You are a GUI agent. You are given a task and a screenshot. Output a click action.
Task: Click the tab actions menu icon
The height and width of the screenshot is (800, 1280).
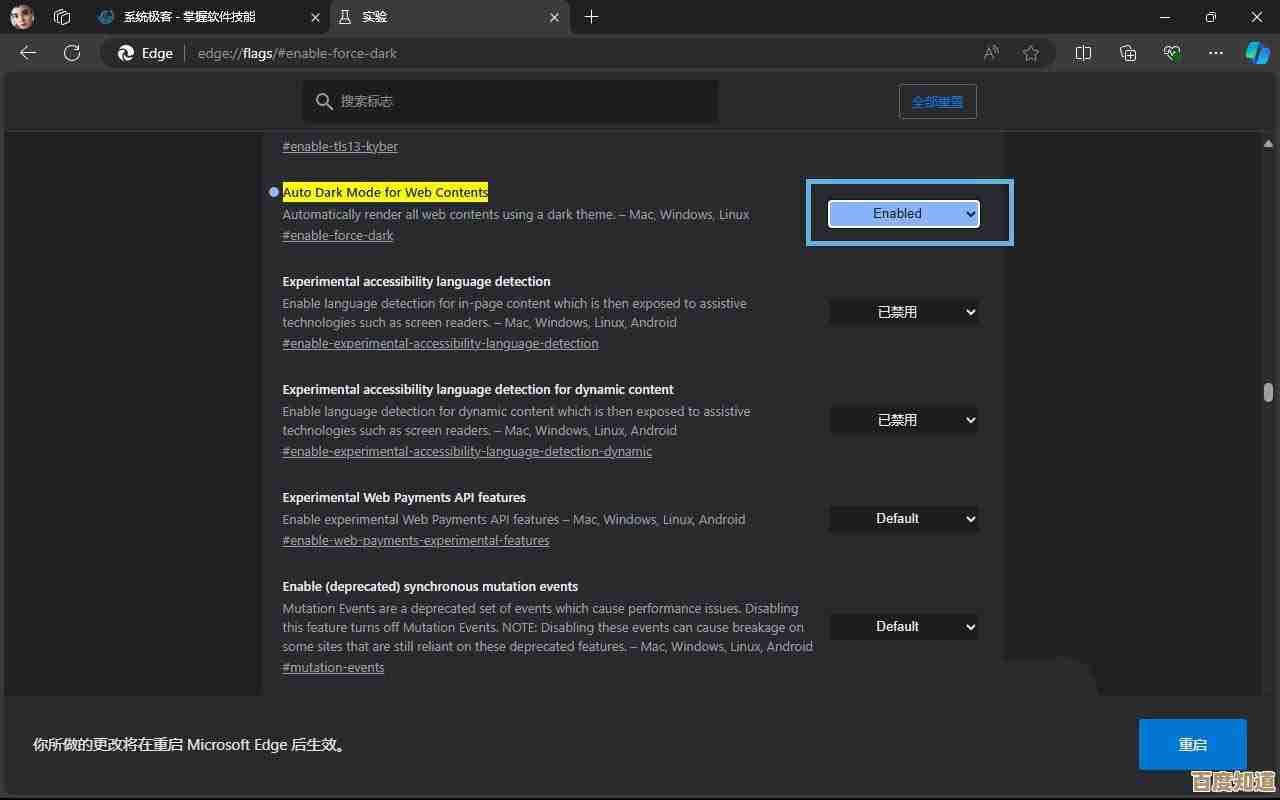pos(61,17)
